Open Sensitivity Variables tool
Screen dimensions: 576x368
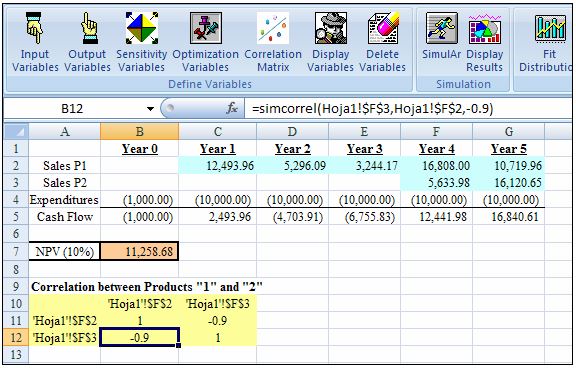(x=141, y=42)
